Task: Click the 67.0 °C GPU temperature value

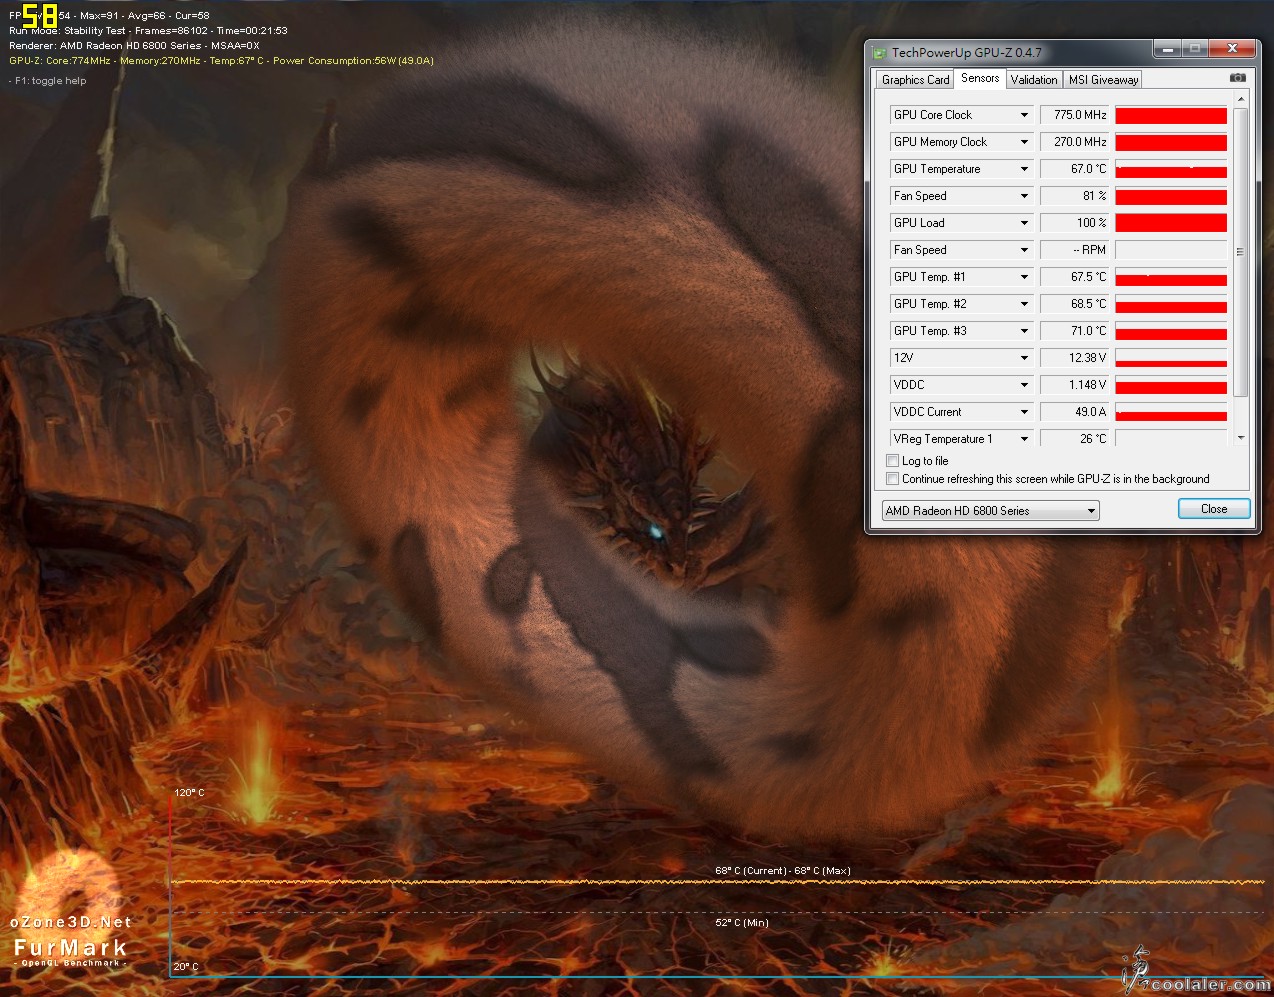Action: tap(1075, 169)
